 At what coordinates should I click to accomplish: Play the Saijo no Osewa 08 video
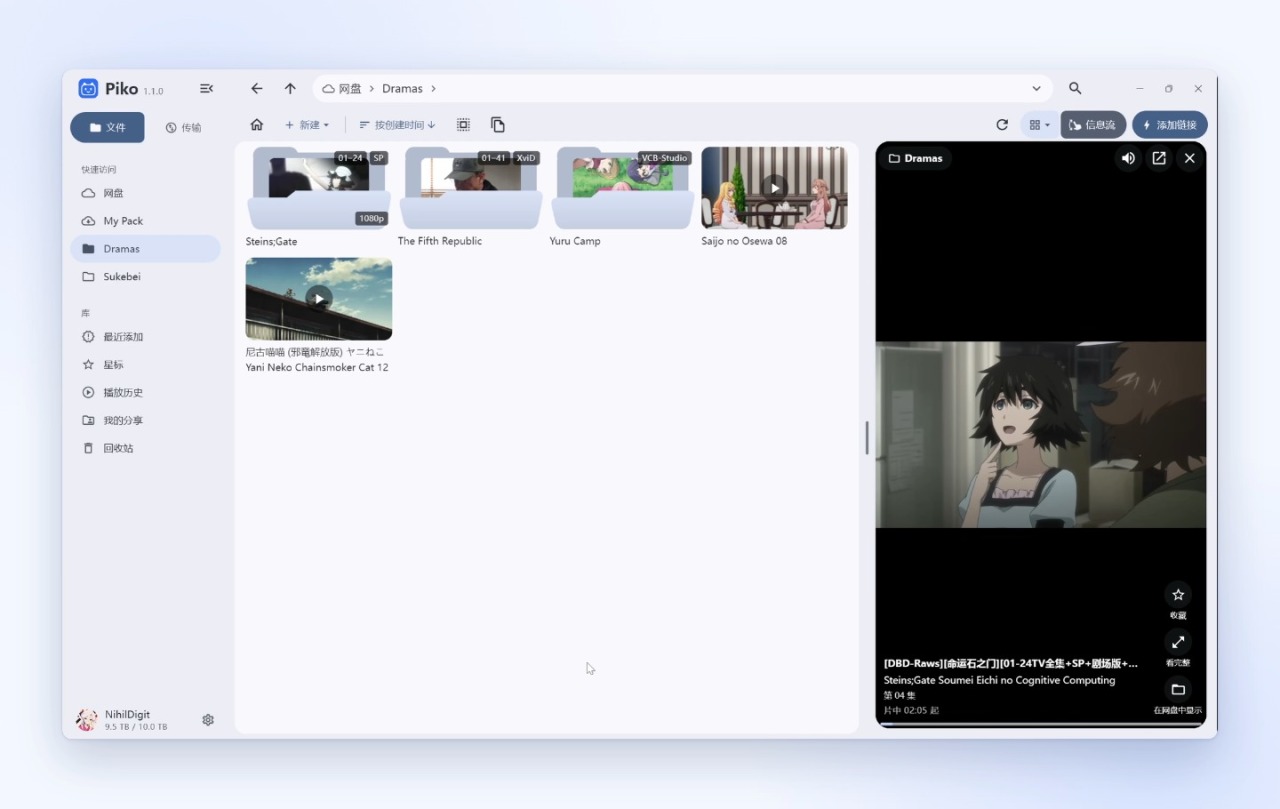click(x=774, y=187)
